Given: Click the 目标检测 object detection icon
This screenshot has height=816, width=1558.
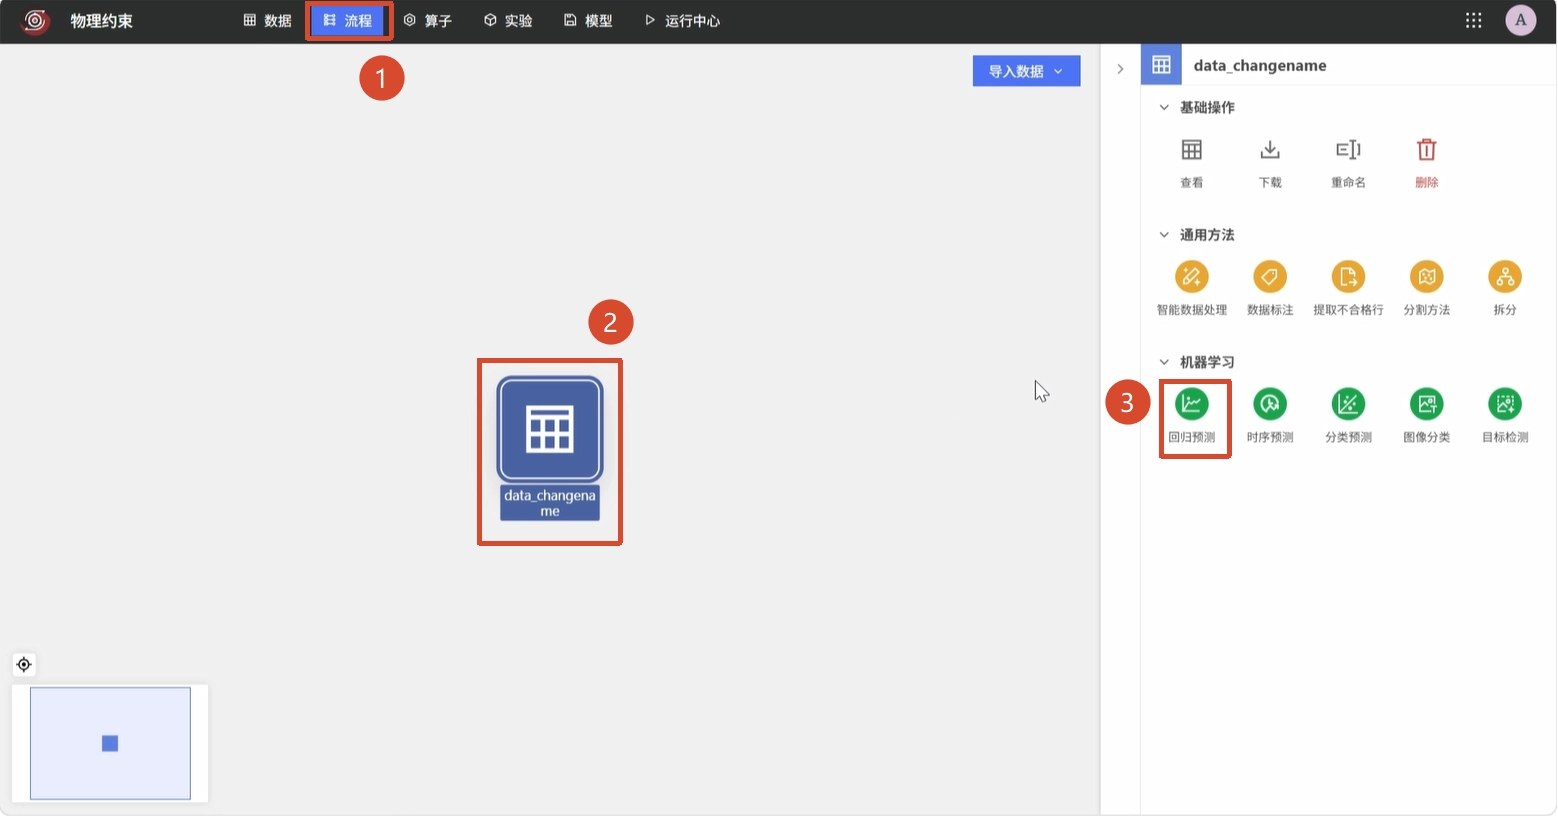Looking at the screenshot, I should click(x=1505, y=404).
